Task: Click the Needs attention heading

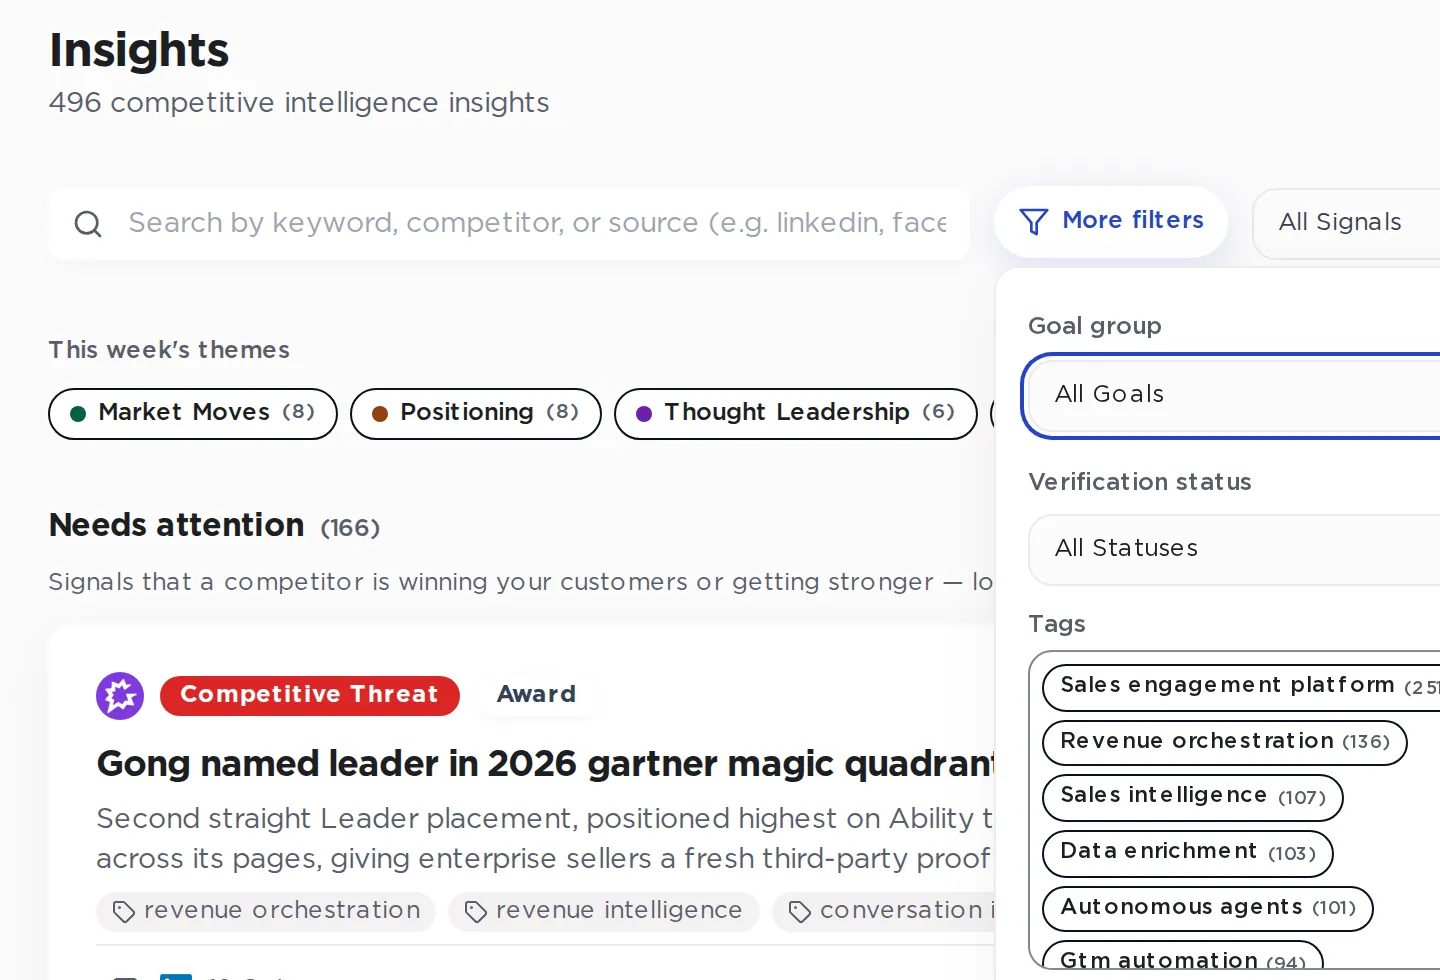Action: coord(176,526)
